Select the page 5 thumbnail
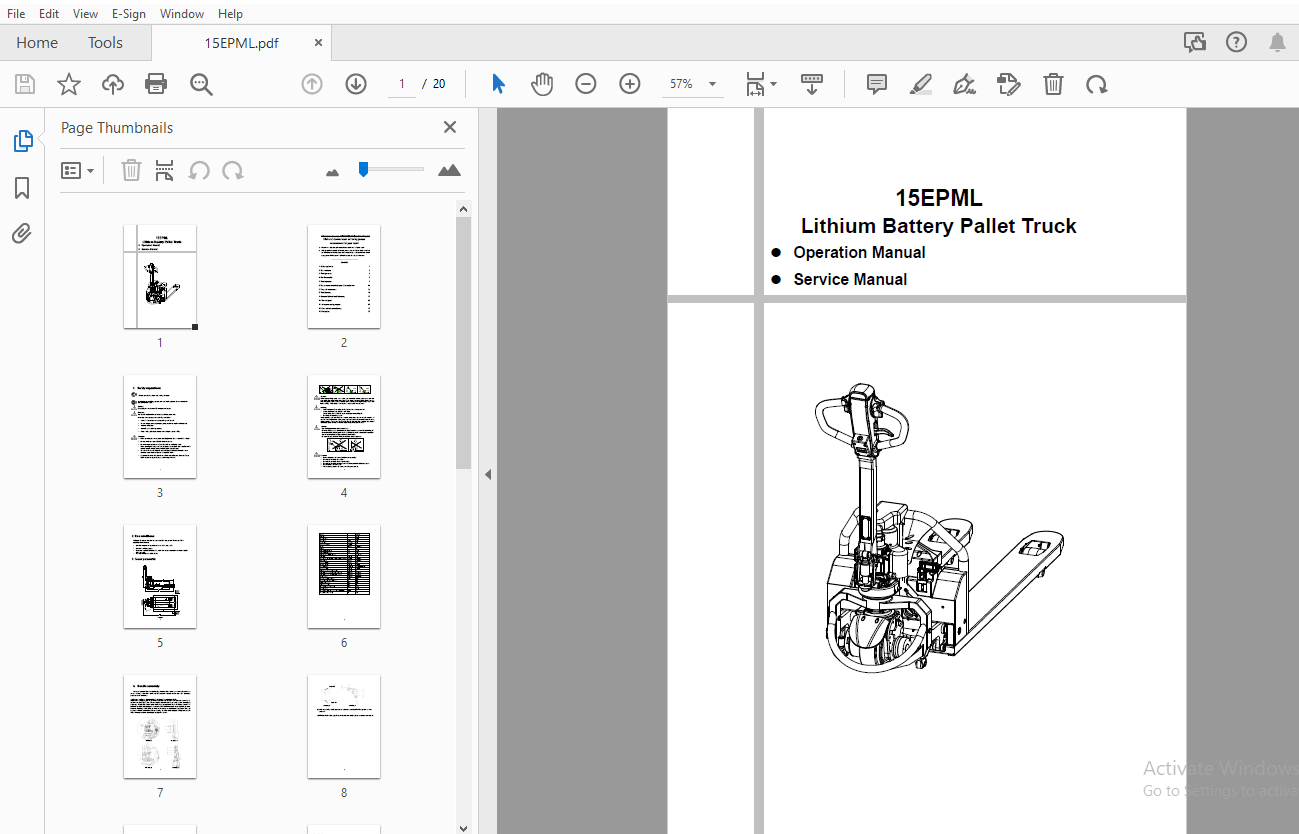1299x834 pixels. 160,577
